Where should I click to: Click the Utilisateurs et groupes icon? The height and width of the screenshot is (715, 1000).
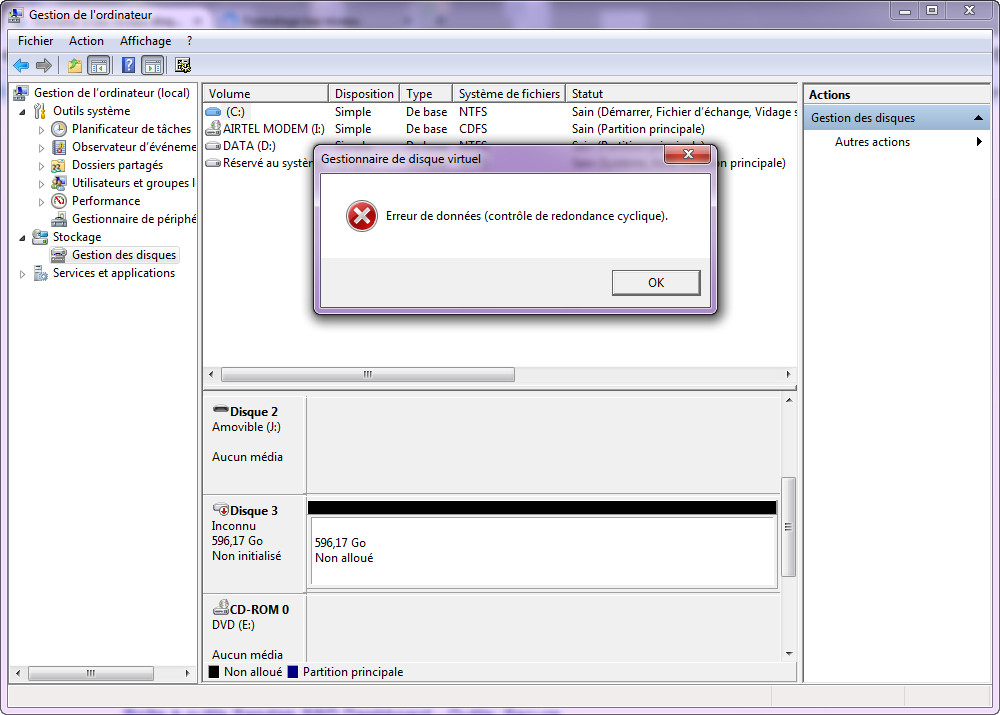click(x=59, y=183)
